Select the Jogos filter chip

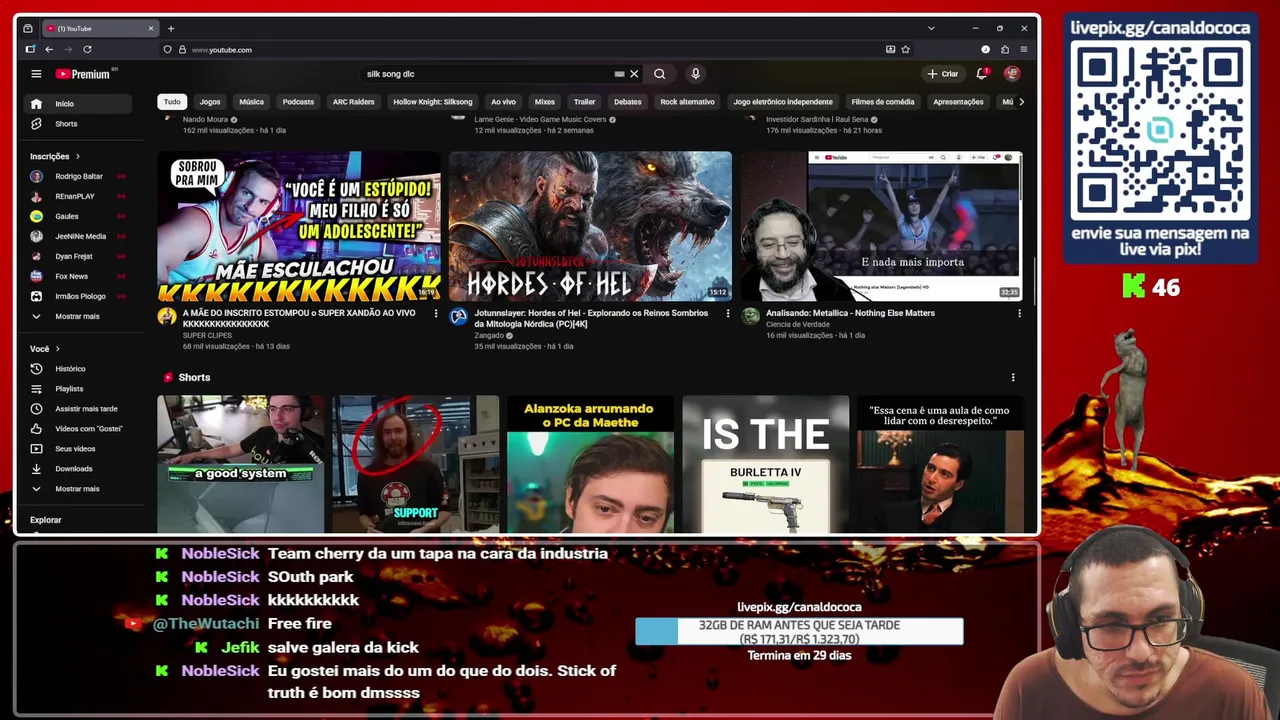point(210,102)
